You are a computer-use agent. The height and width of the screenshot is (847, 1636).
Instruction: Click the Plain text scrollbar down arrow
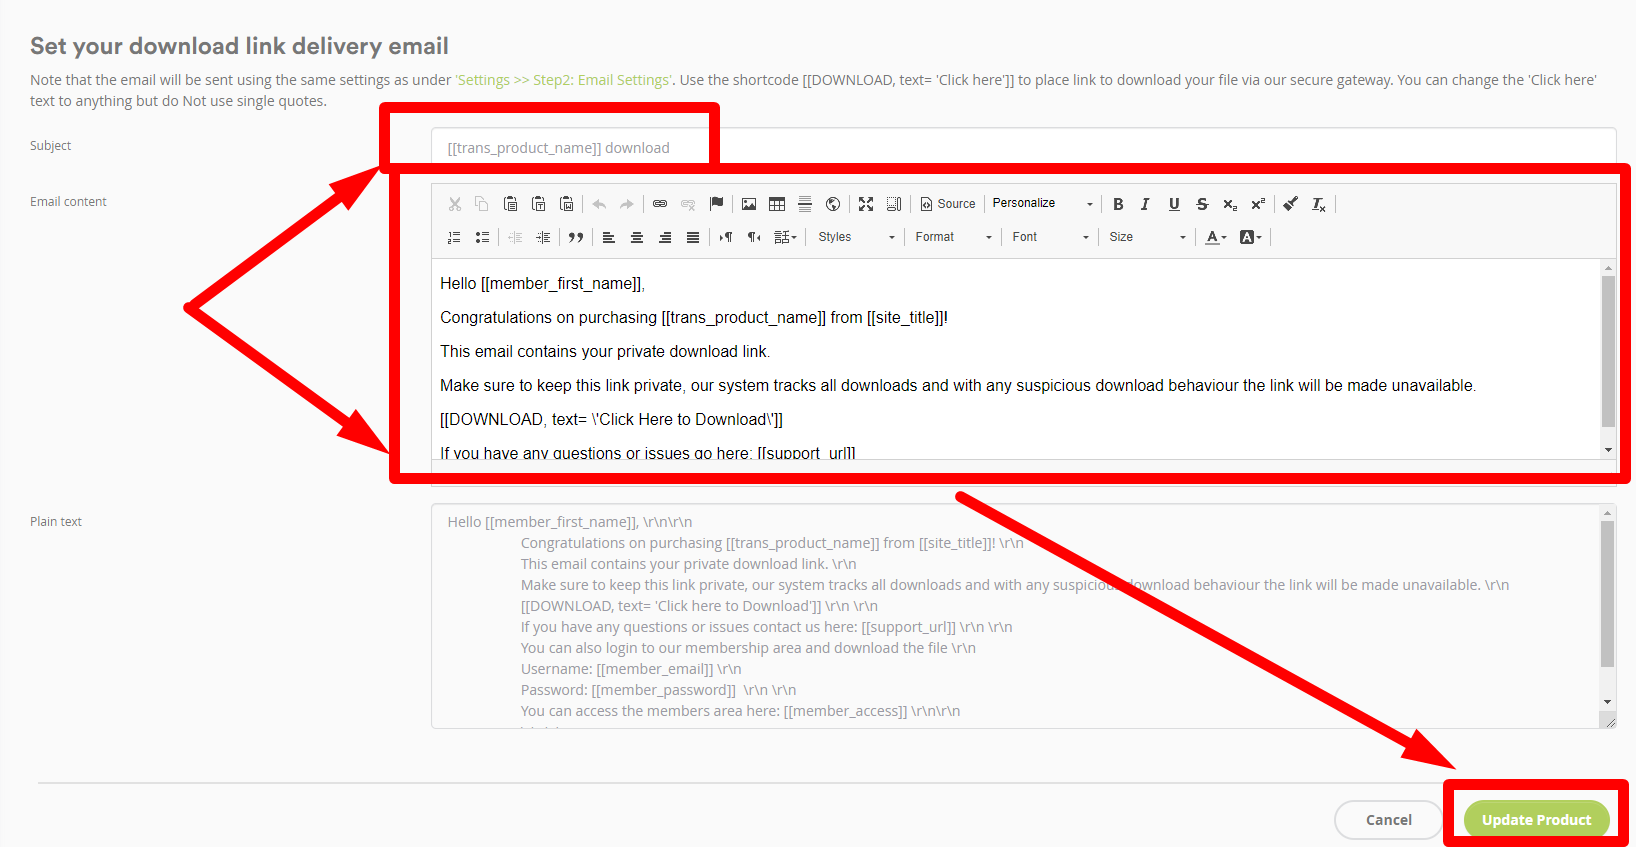pyautogui.click(x=1608, y=702)
